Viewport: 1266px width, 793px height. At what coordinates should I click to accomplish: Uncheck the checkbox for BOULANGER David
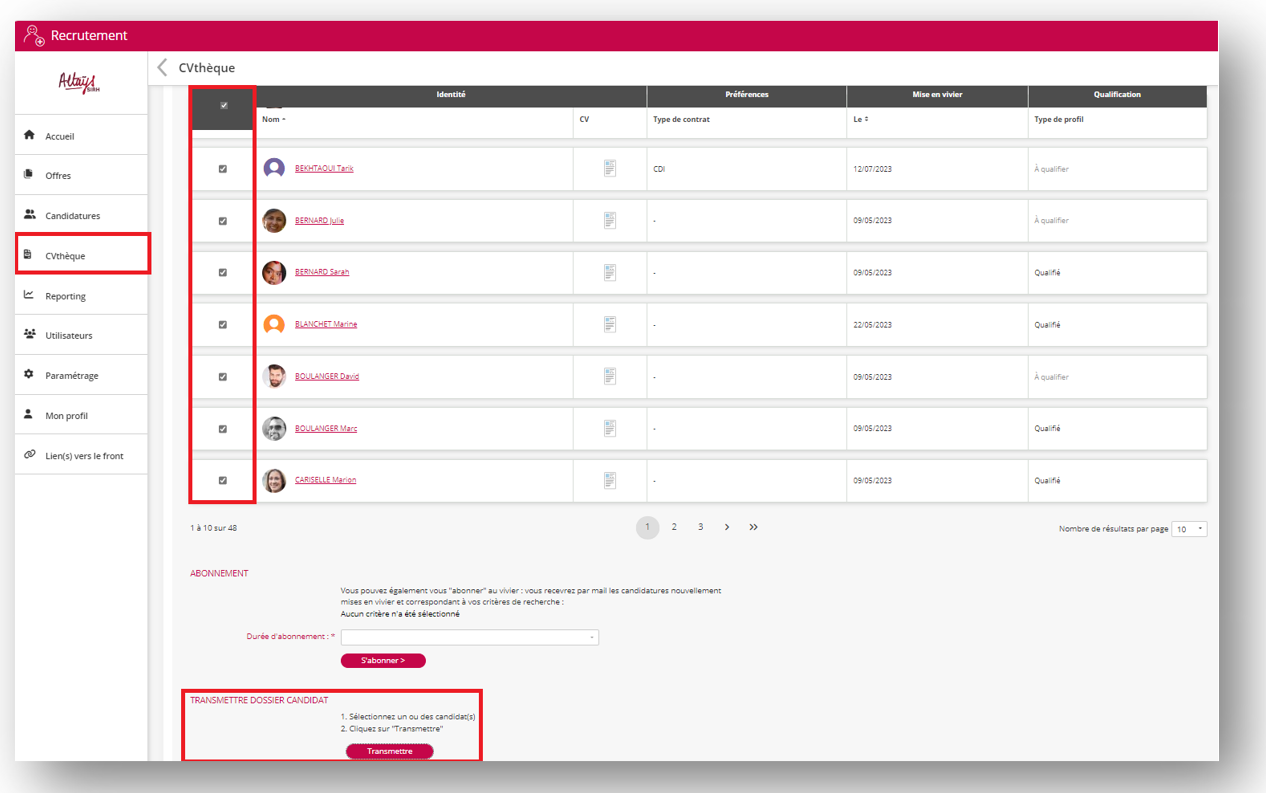pos(223,377)
